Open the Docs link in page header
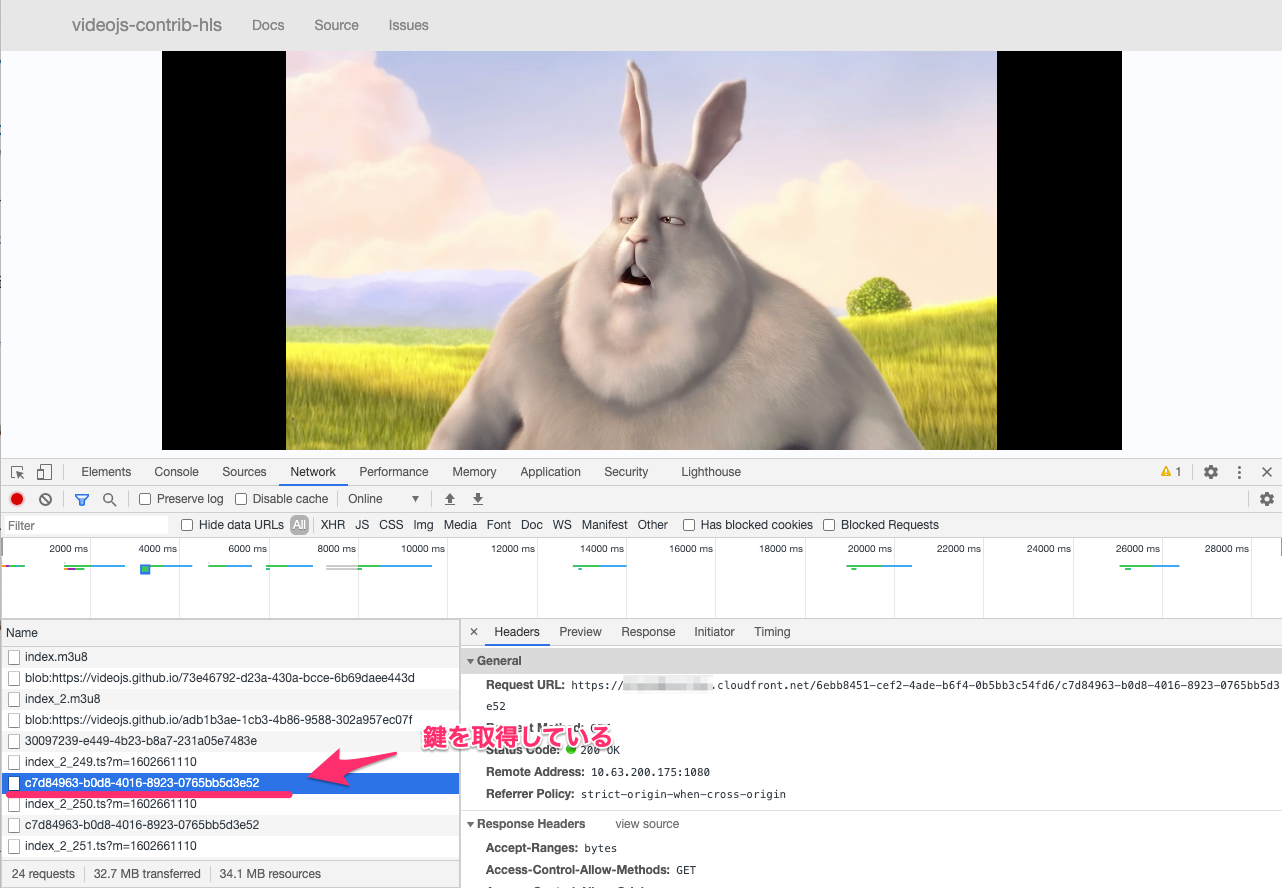 tap(268, 25)
